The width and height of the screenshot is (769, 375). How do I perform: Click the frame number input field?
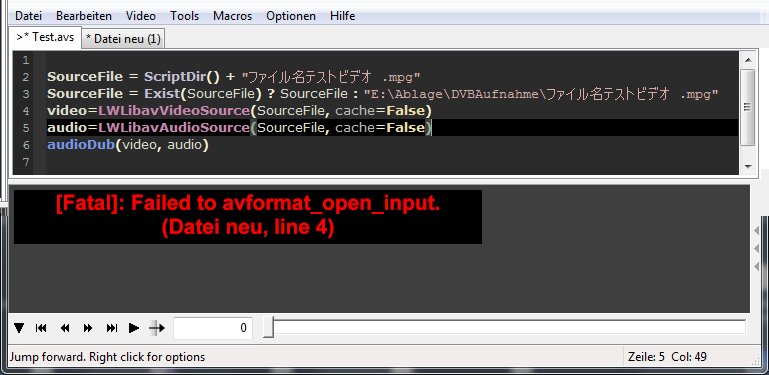pos(213,328)
